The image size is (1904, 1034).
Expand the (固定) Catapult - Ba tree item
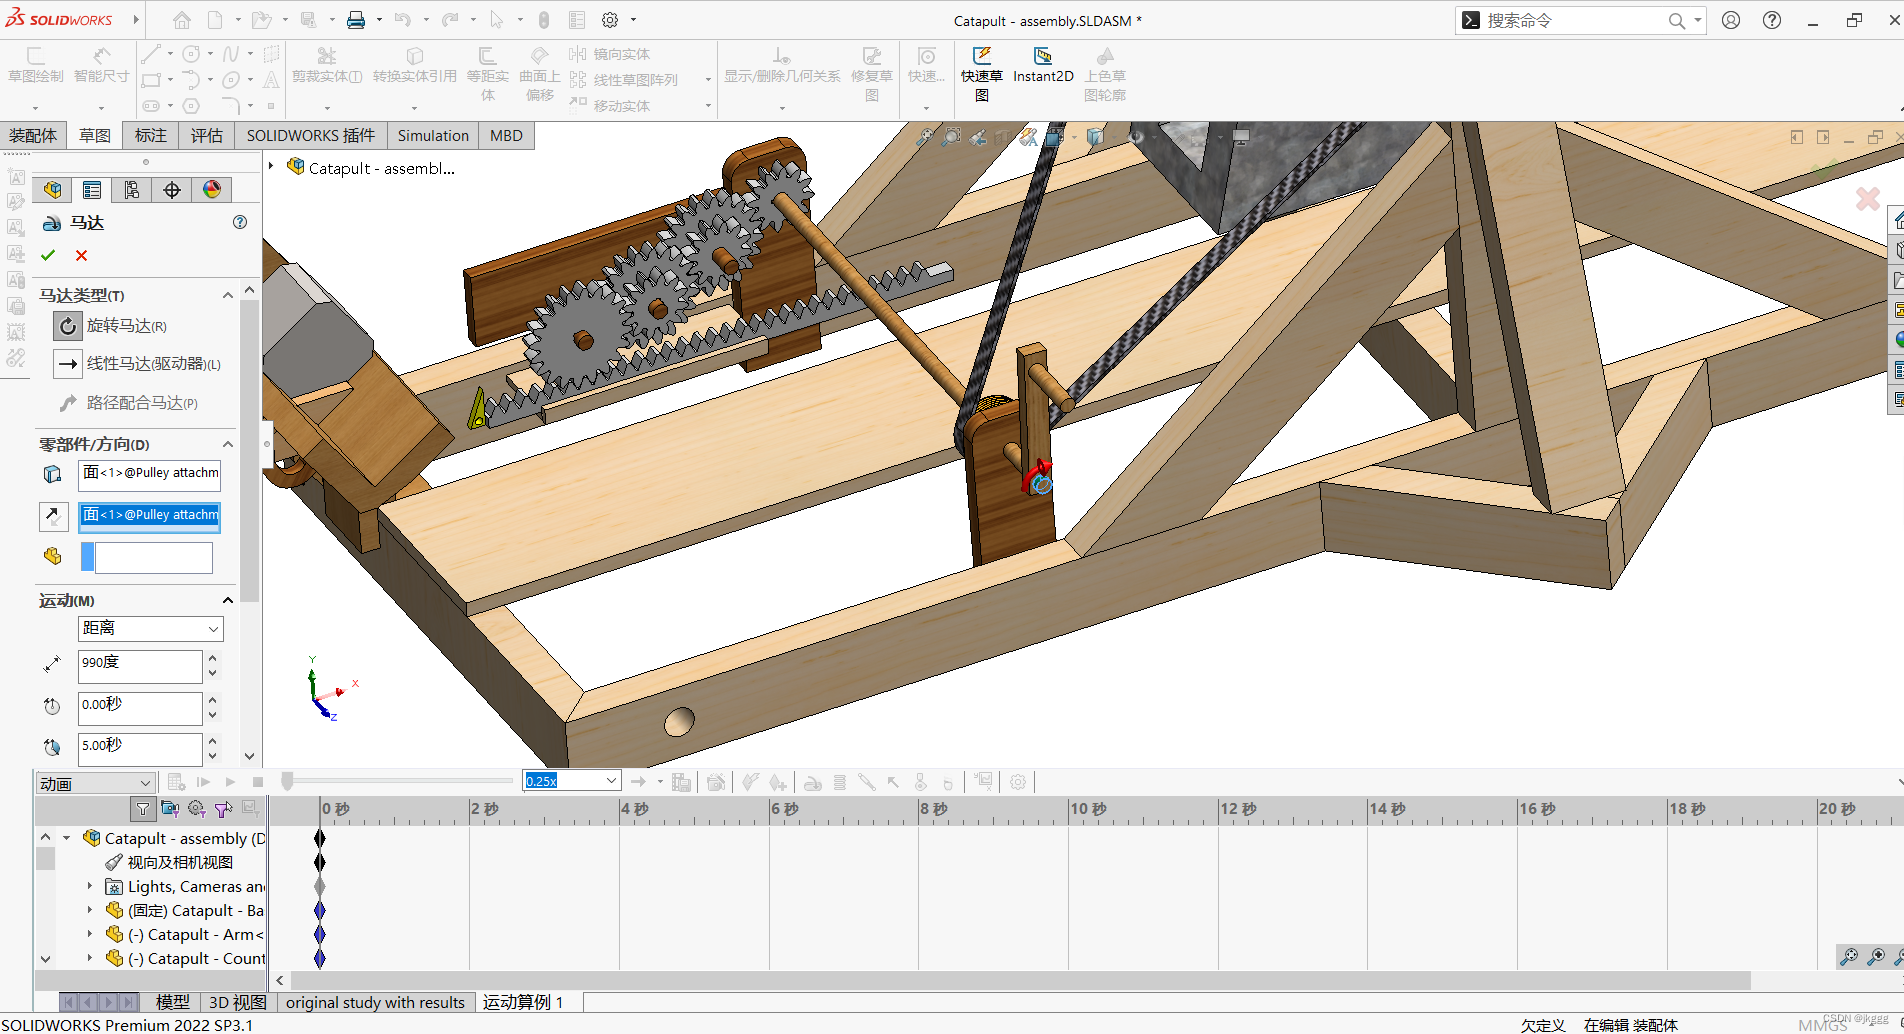point(90,910)
